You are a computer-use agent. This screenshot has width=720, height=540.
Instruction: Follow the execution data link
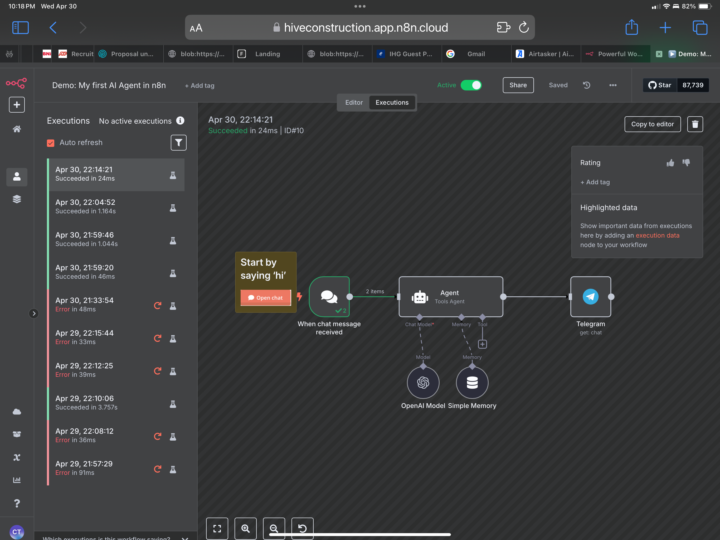(x=657, y=235)
